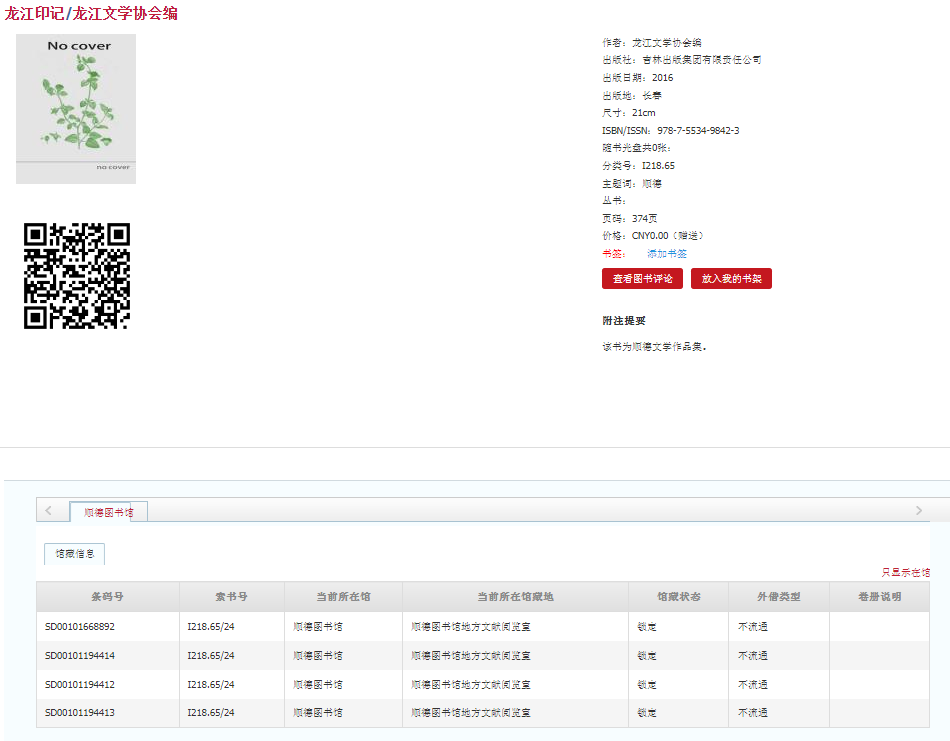Select the 馆藏信息 tab
The height and width of the screenshot is (741, 950).
point(75,554)
